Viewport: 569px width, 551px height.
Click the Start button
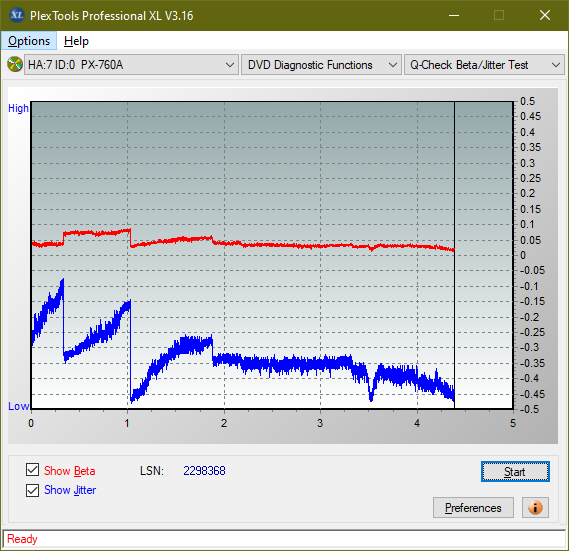click(515, 472)
